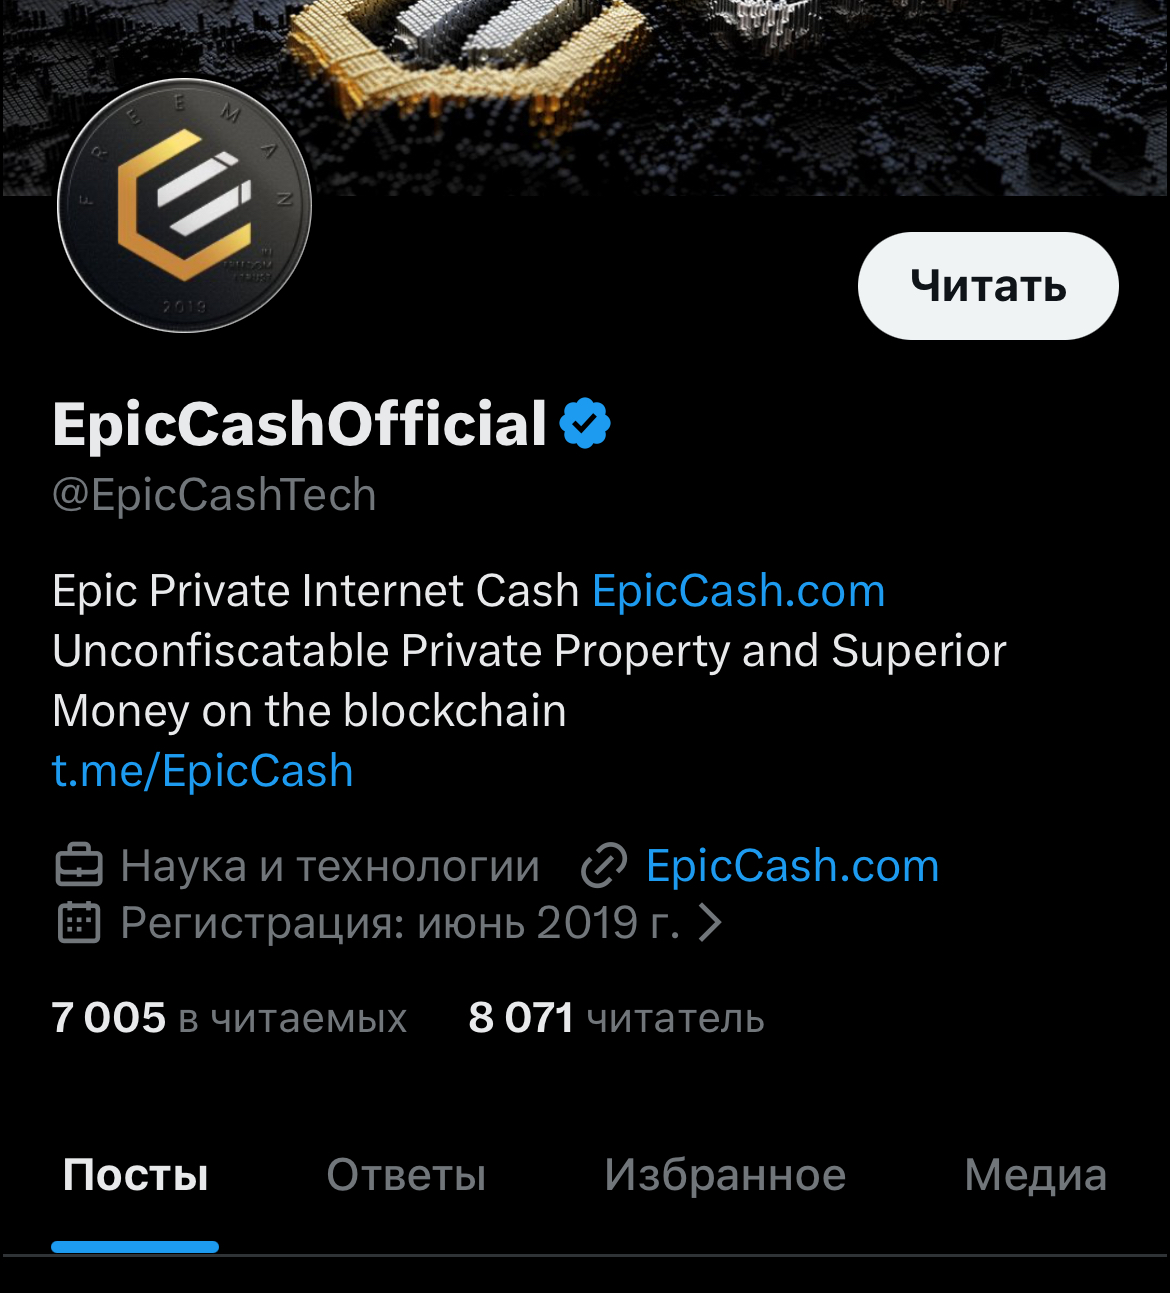Tap the briefcase category icon
Viewport: 1170px width, 1293px height.
point(79,866)
